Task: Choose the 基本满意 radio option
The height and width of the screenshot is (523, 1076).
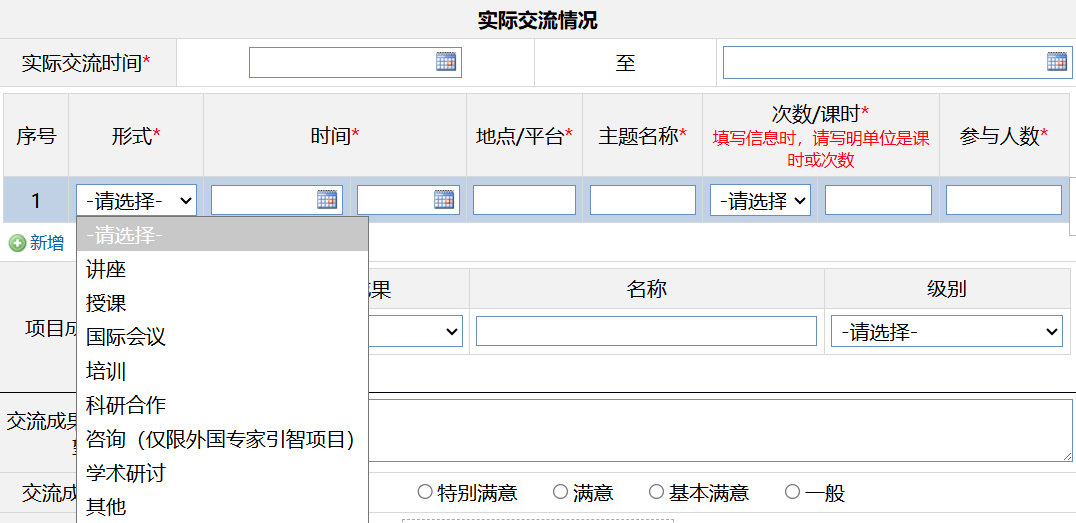Action: (656, 492)
